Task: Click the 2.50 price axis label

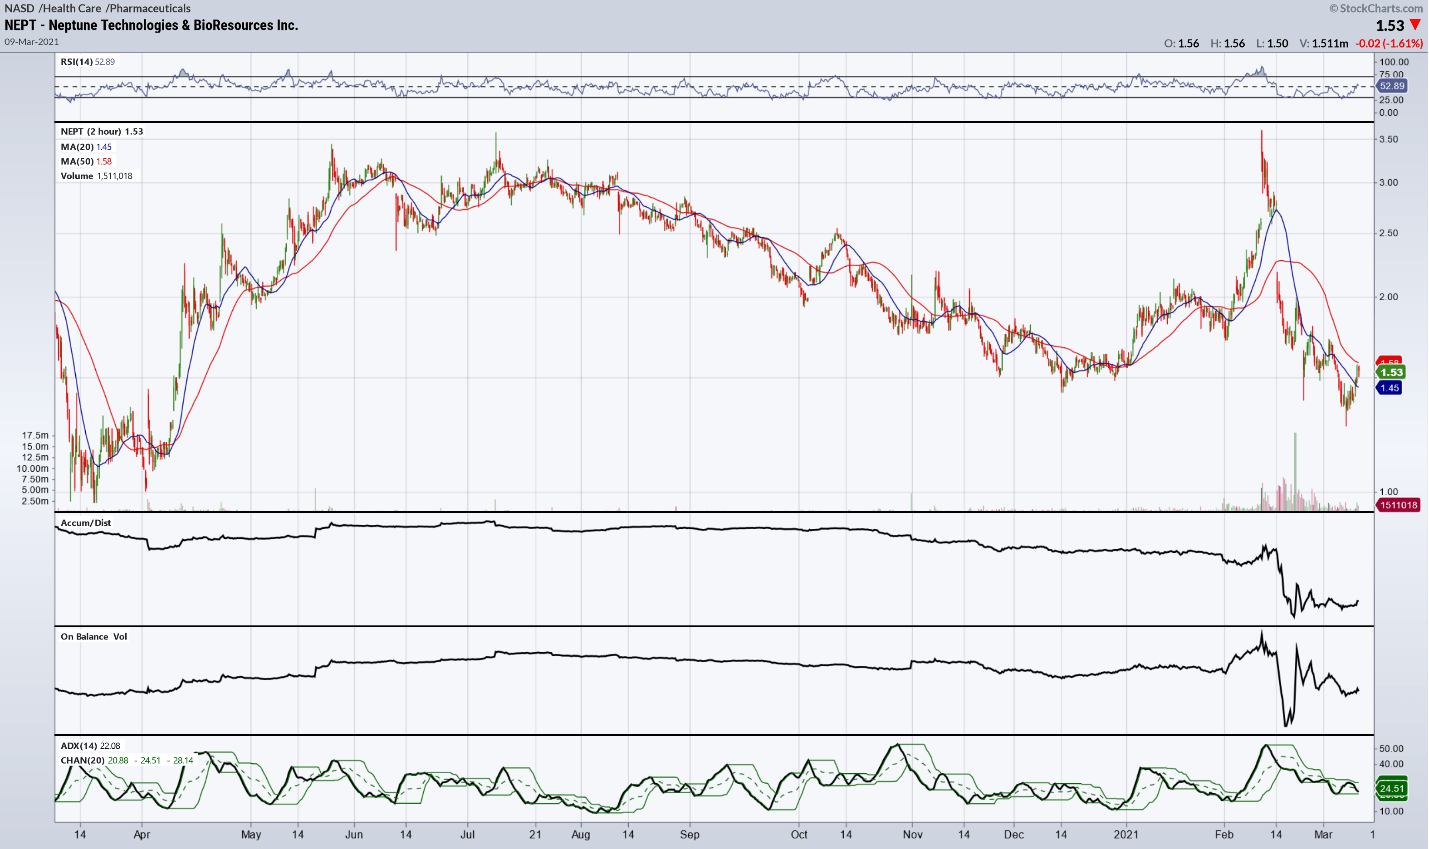Action: [x=1388, y=234]
